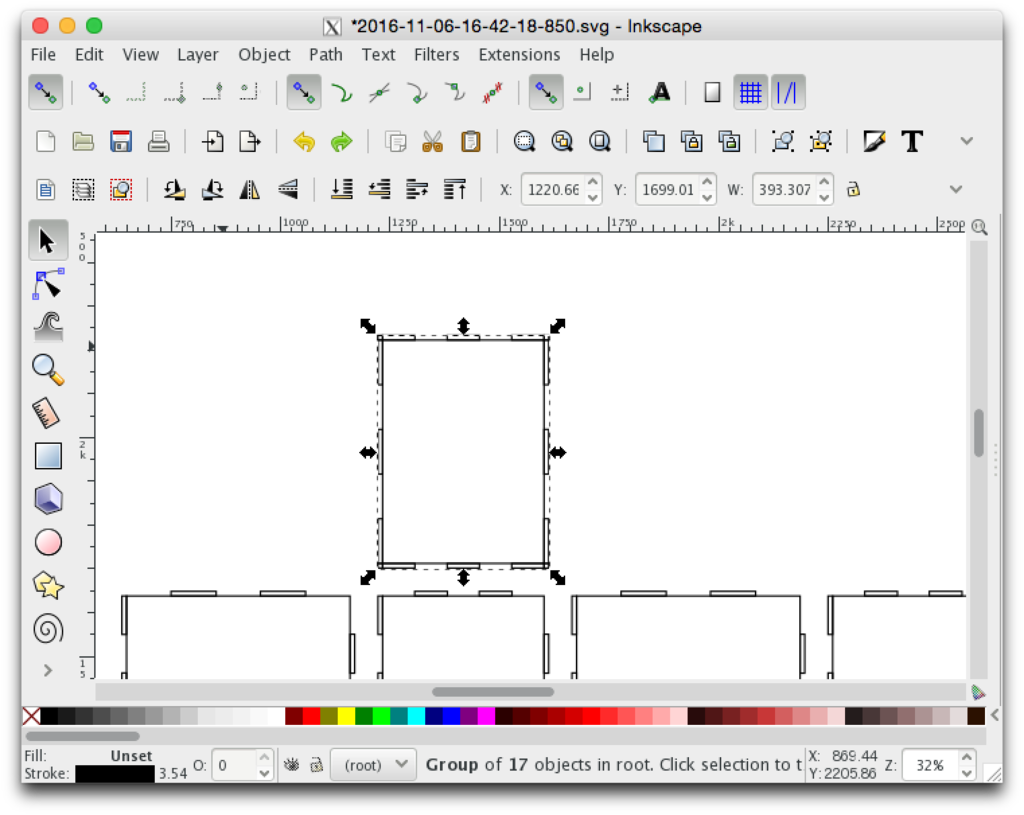Redo the last undone action
Screen dimensions: 1024x815
pos(342,141)
